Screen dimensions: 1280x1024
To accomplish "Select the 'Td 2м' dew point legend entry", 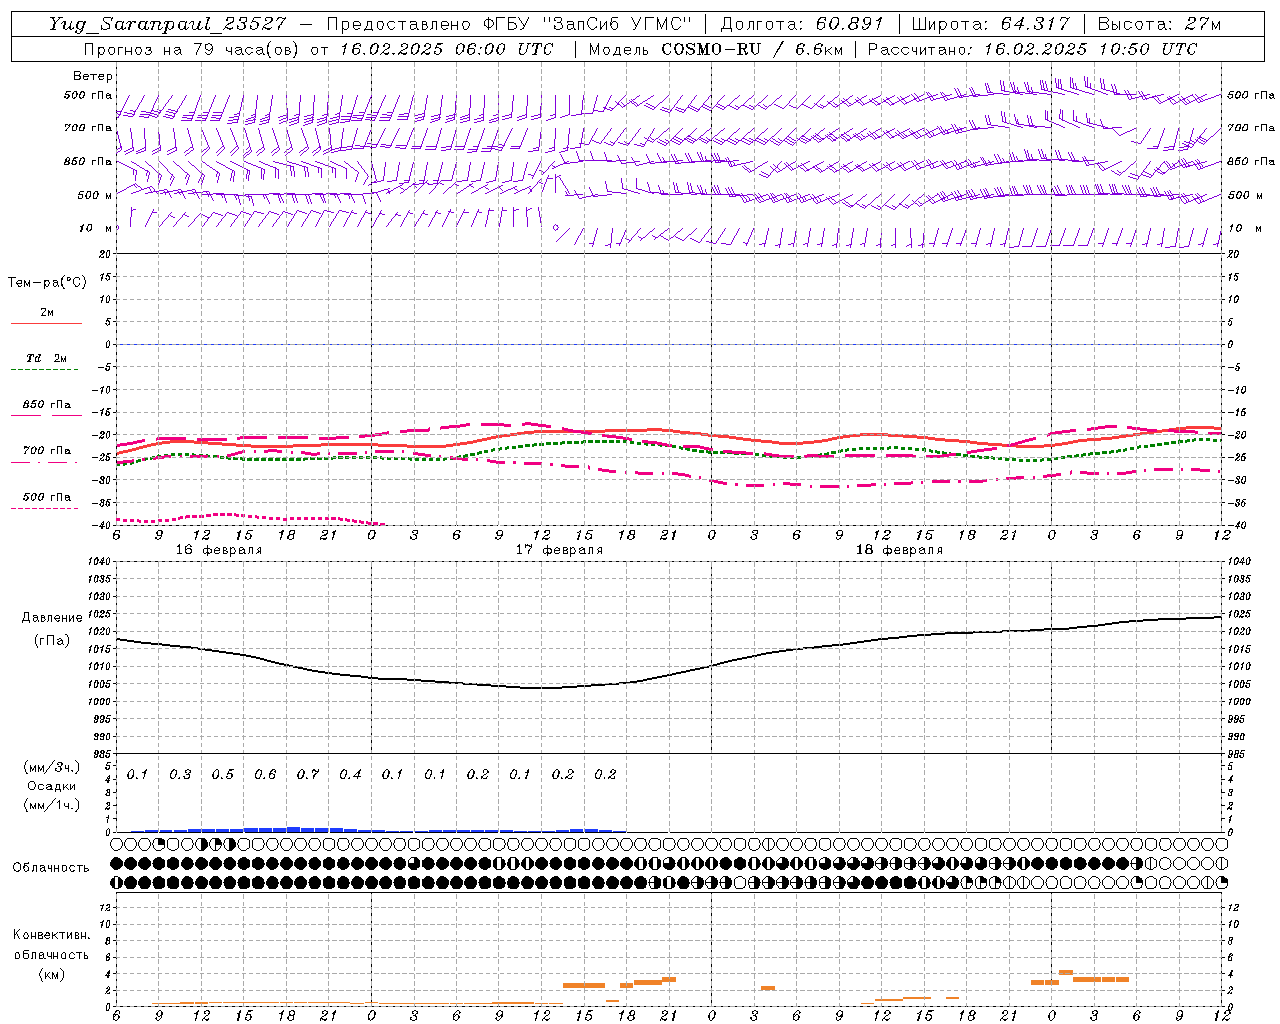I will pos(46,358).
